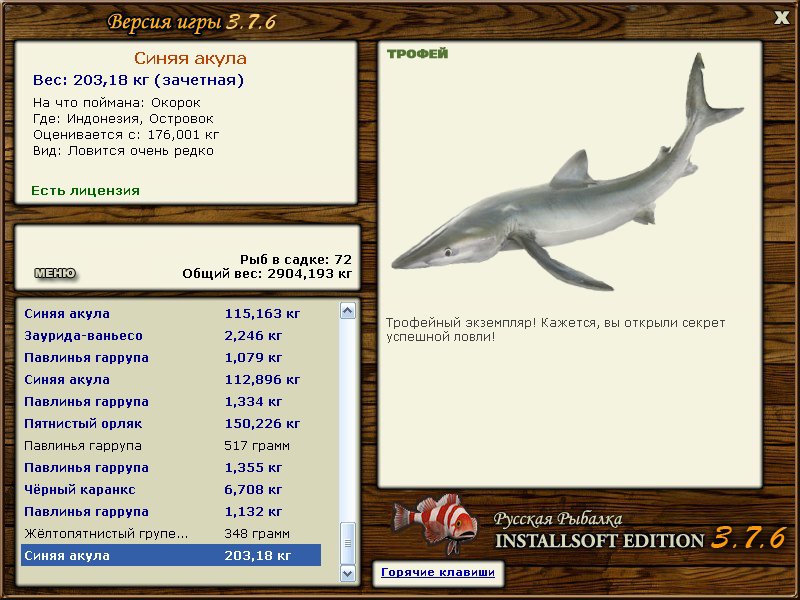Click the scroll up arrow of fish list
This screenshot has width=800, height=600.
click(x=348, y=311)
